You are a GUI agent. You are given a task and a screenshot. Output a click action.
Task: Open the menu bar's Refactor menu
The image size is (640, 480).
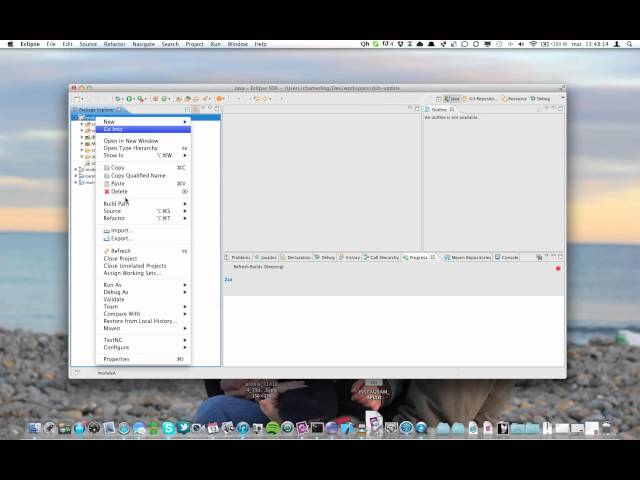114,44
